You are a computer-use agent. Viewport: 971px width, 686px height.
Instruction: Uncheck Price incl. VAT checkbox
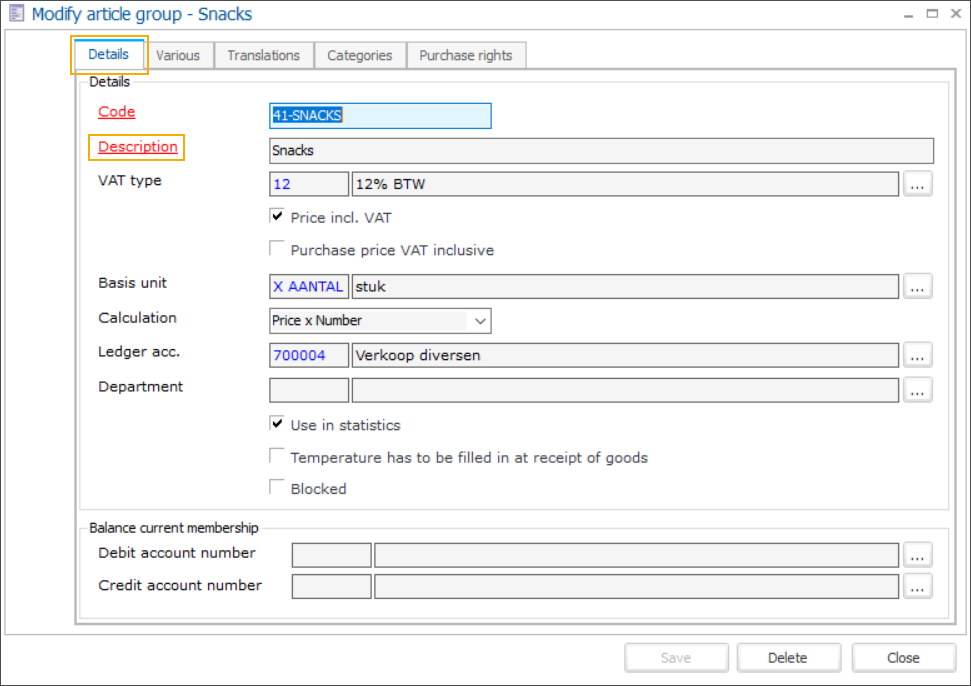(x=277, y=216)
